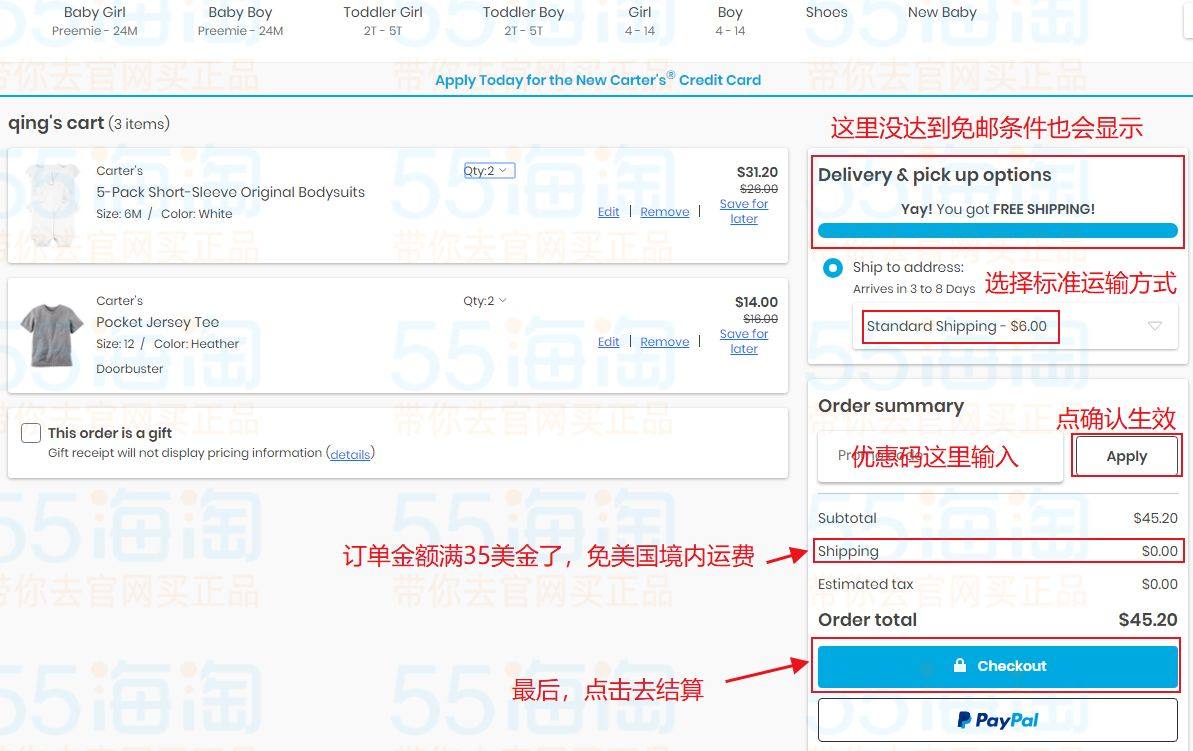Click the Subtotal $45.20 value

(x=1155, y=518)
